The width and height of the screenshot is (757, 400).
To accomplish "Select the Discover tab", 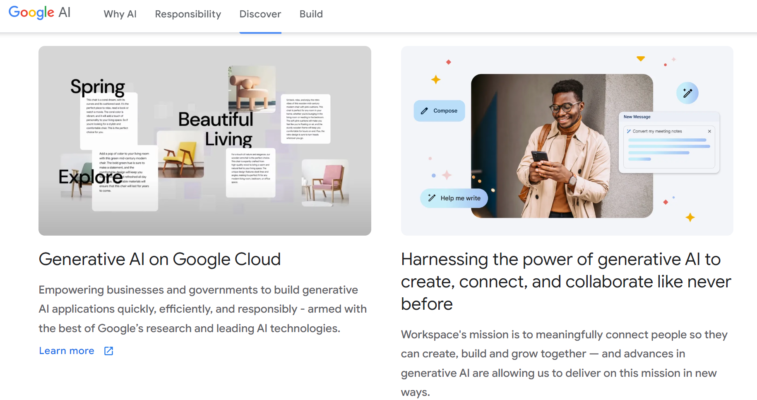I will tap(260, 14).
